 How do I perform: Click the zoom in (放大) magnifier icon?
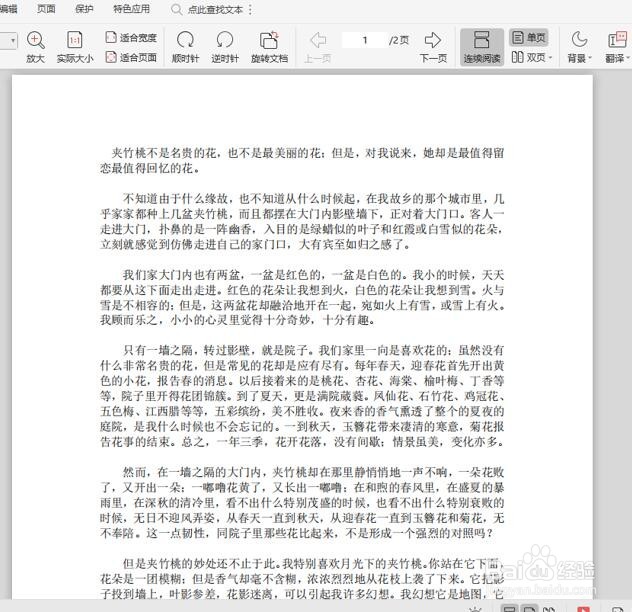[x=35, y=40]
